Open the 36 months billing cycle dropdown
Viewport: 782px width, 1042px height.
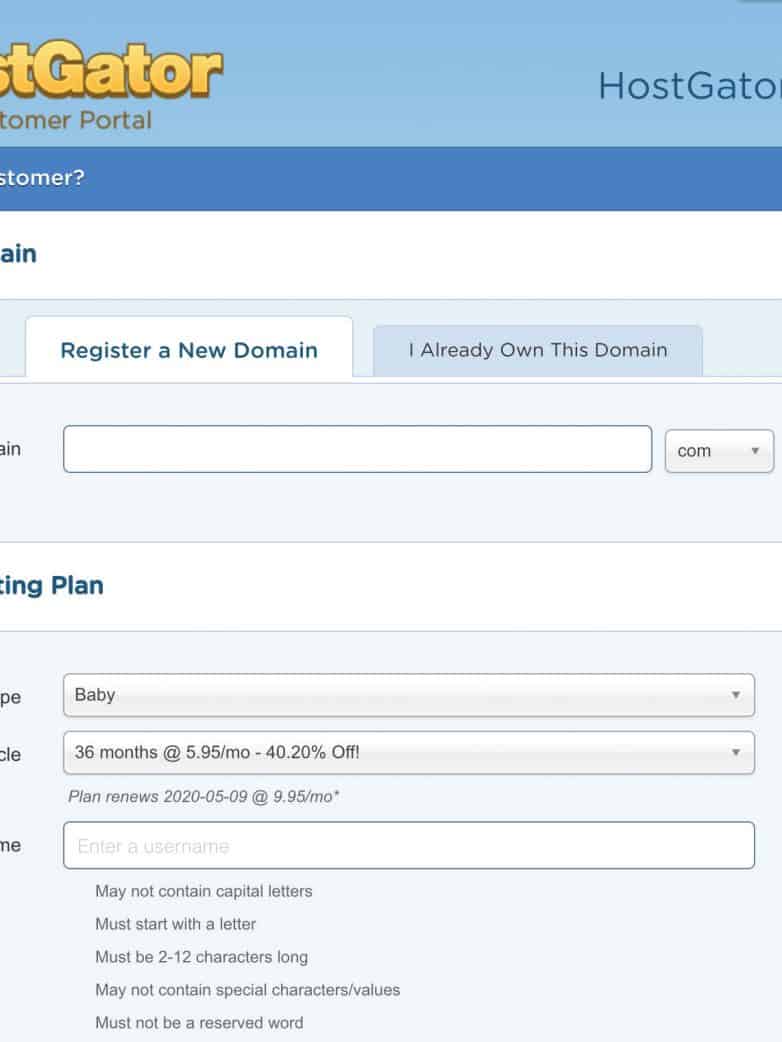(408, 752)
